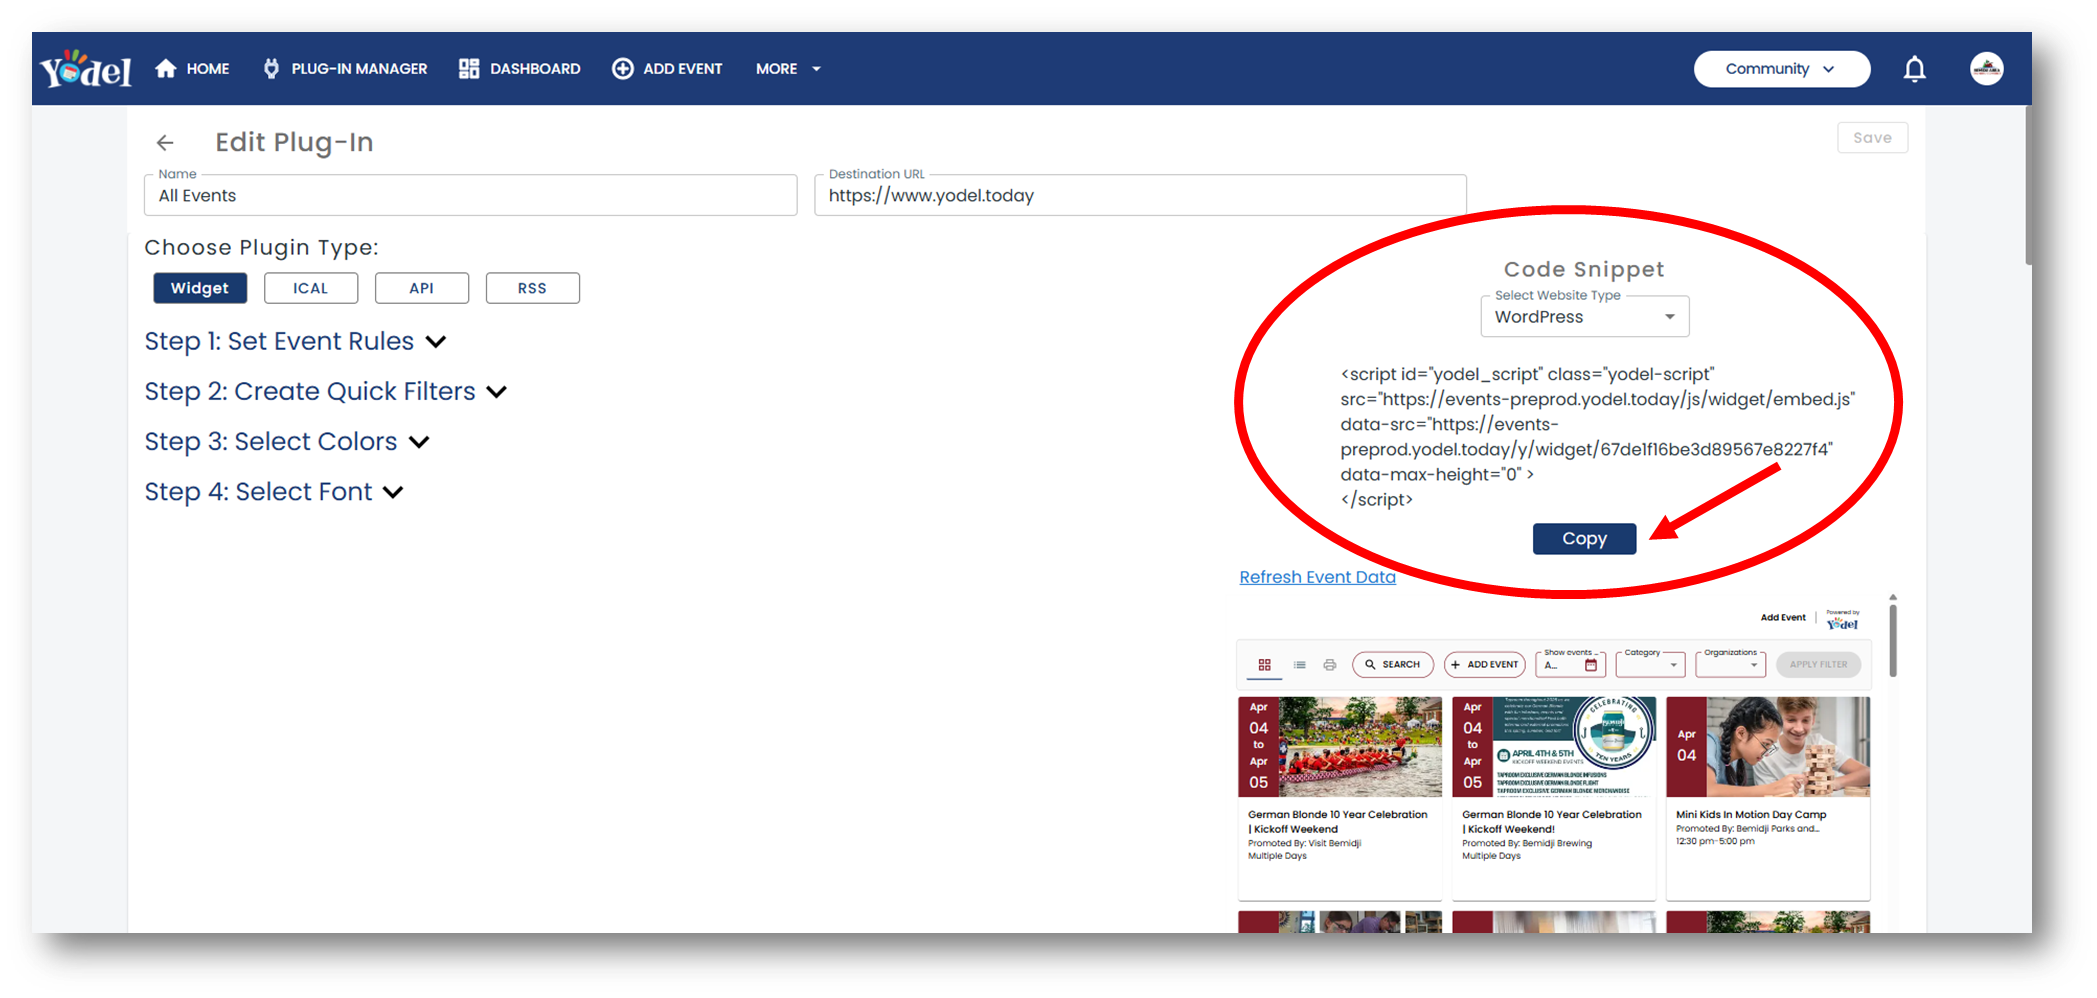
Task: Click the Refresh Event Data link
Action: (x=1317, y=576)
